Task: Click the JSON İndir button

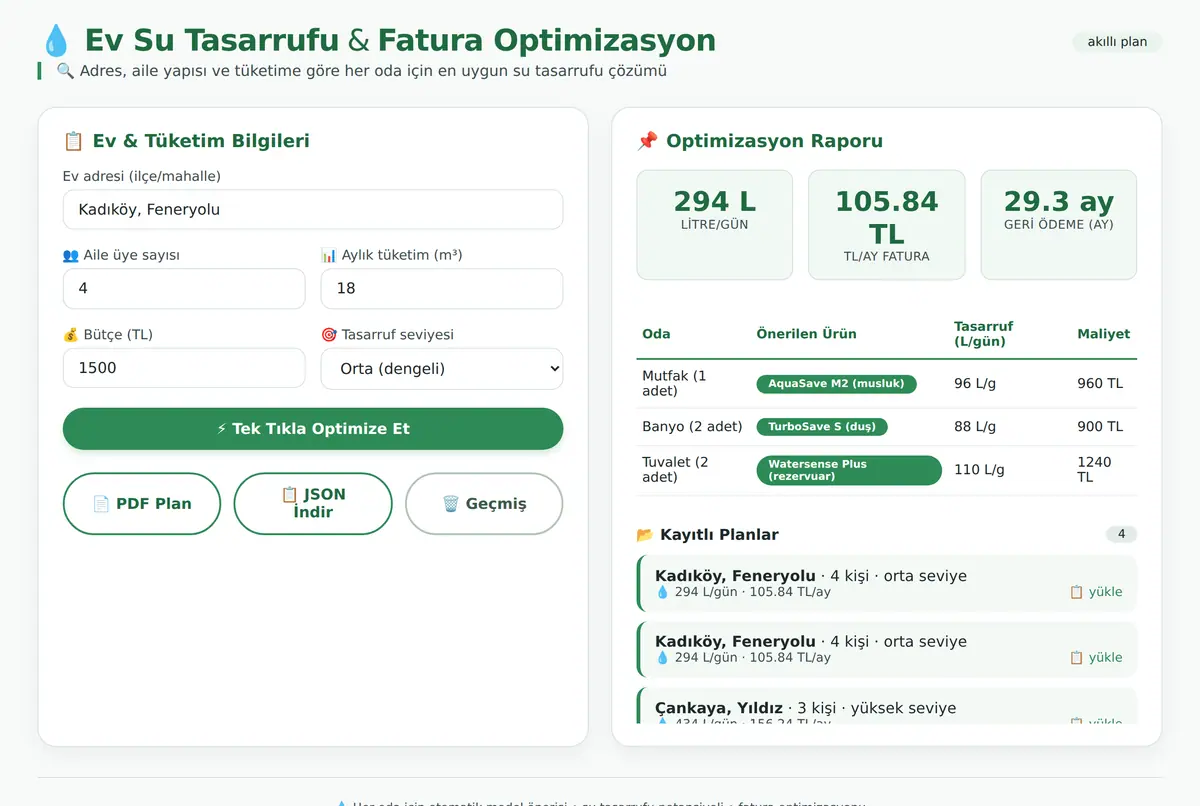Action: click(313, 504)
